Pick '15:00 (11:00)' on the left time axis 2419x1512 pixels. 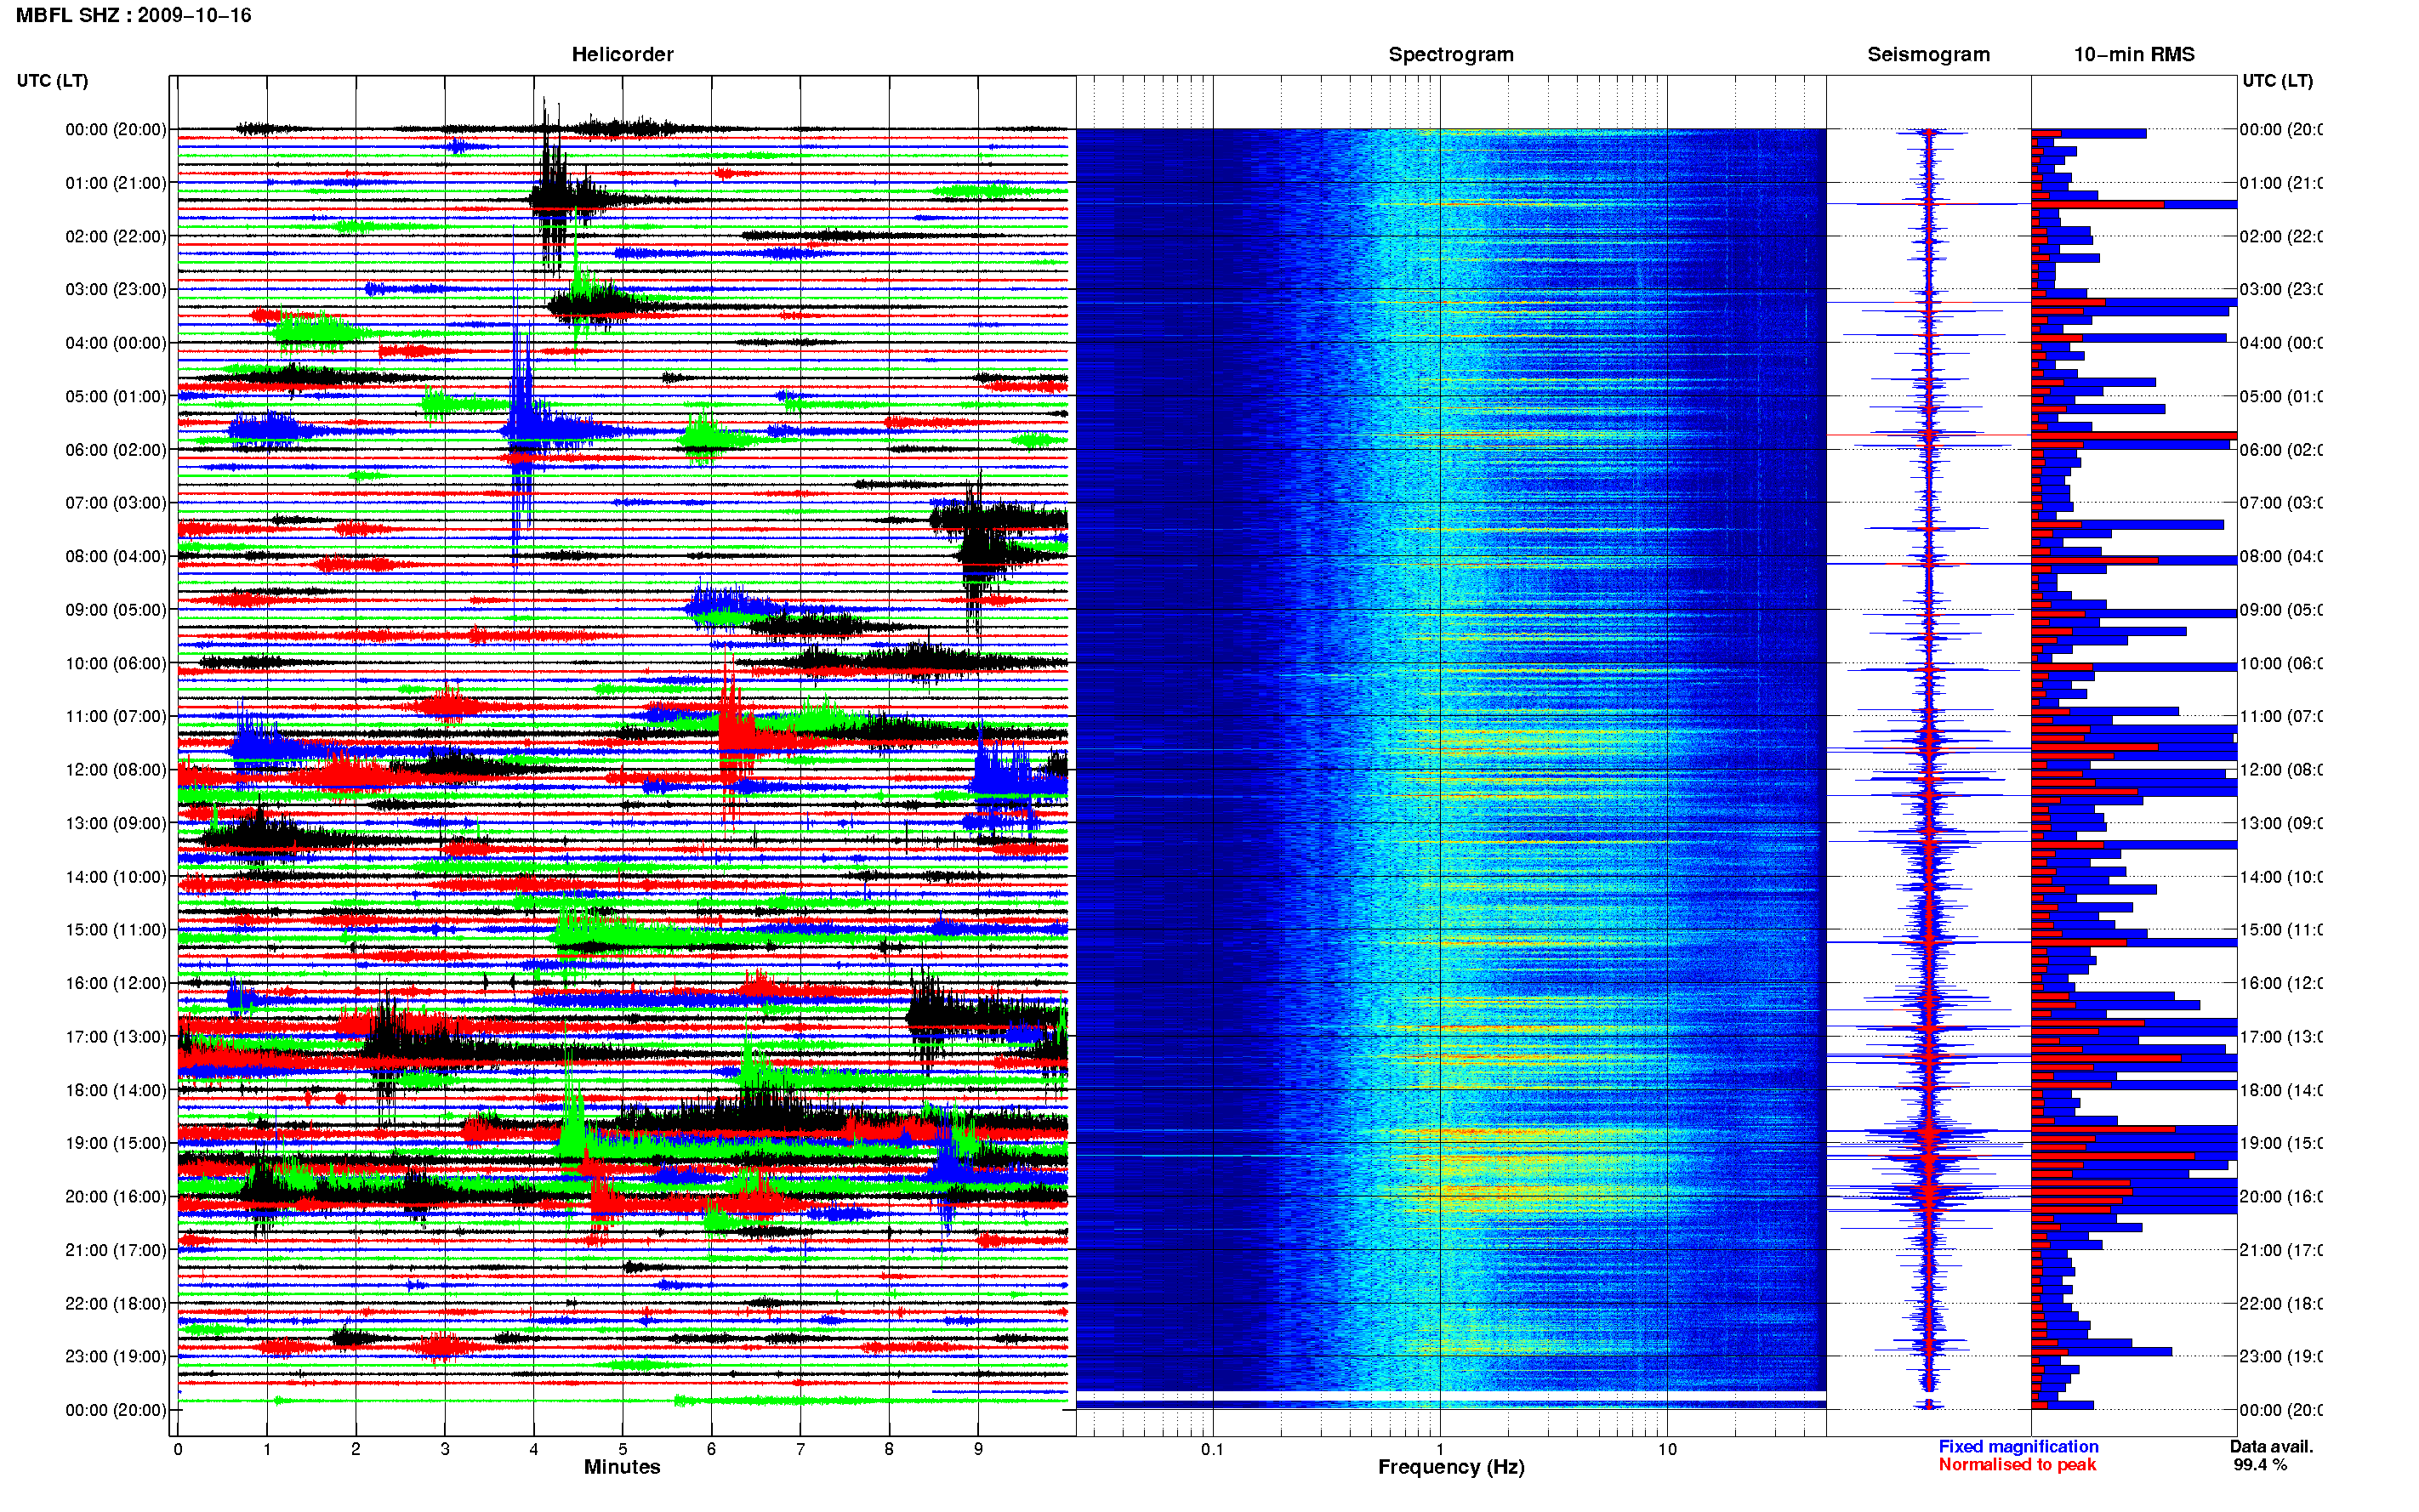point(116,929)
